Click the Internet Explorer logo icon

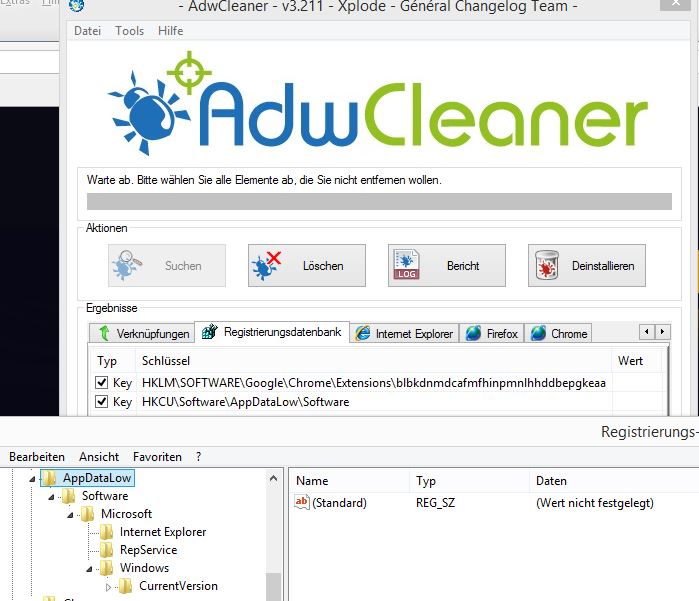[x=363, y=333]
